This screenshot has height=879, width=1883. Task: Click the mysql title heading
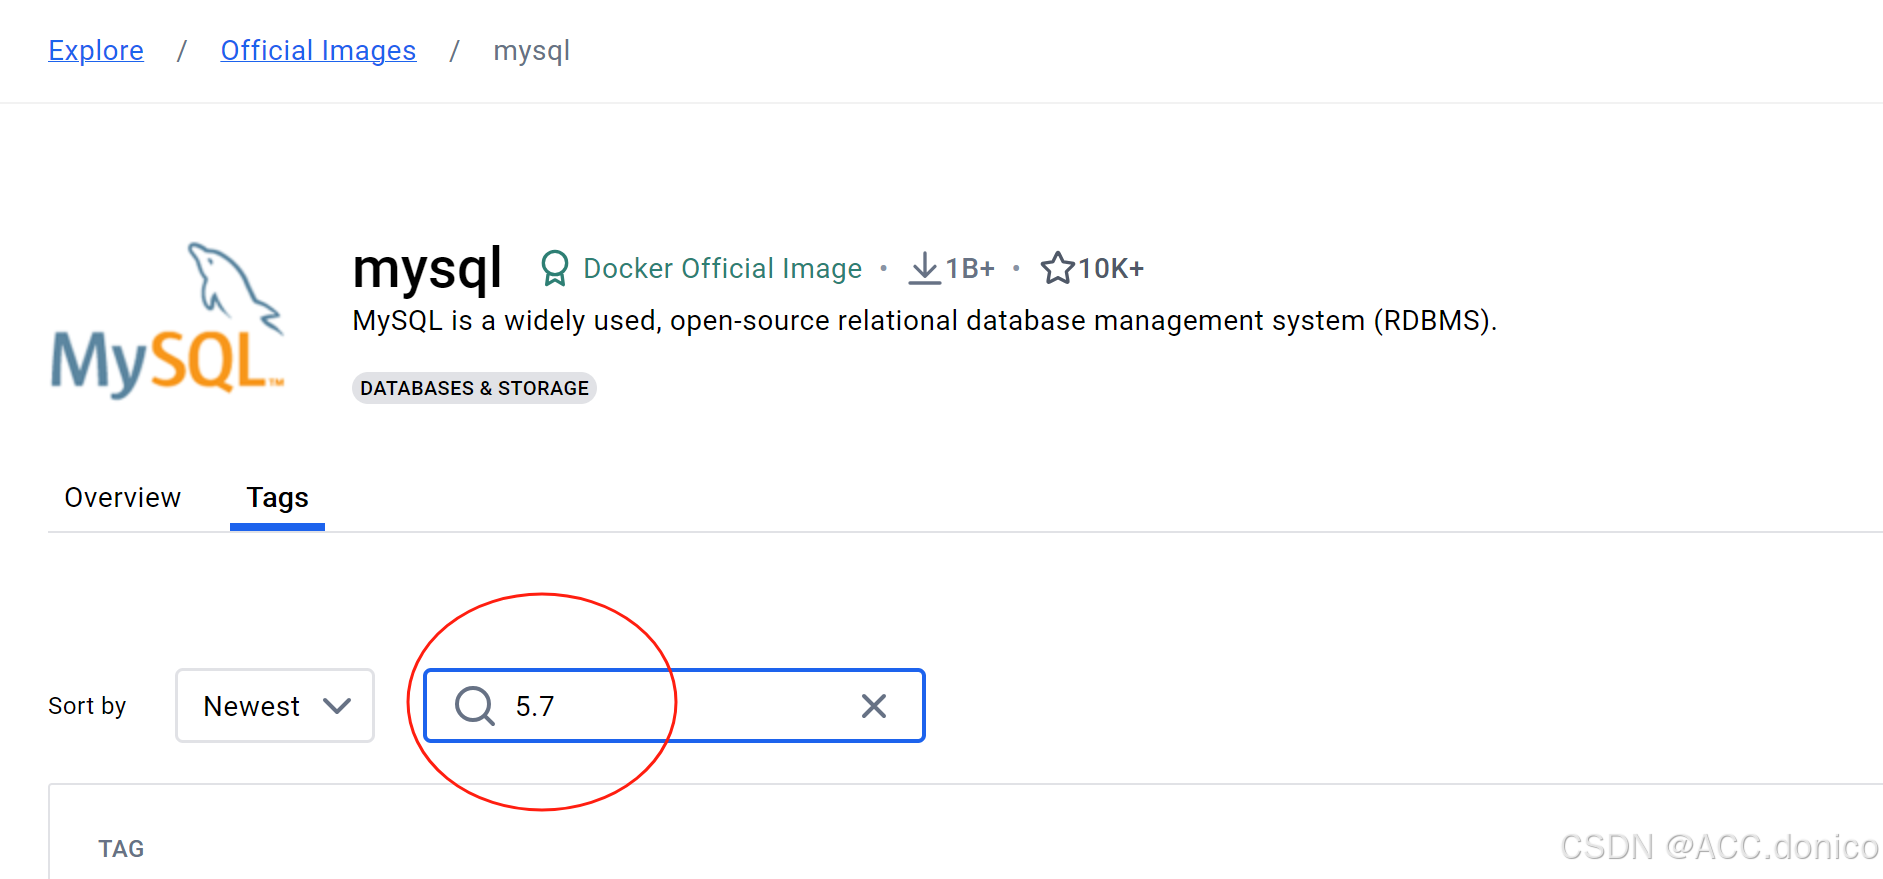(427, 269)
